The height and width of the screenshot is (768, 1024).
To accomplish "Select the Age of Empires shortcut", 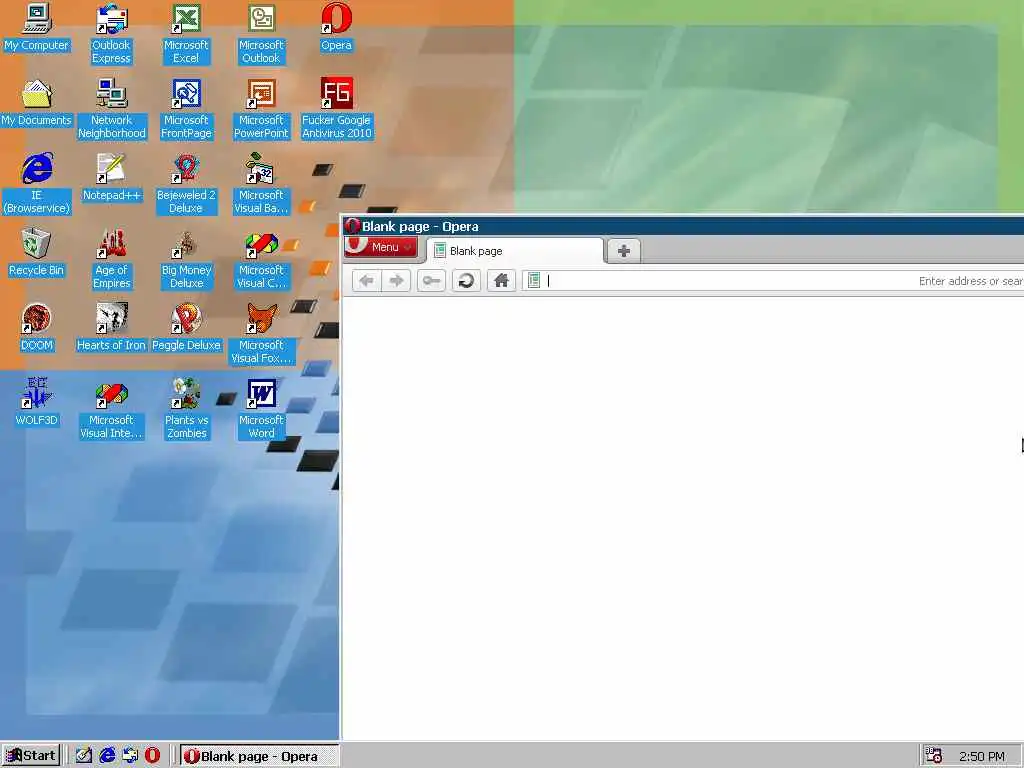I will (112, 259).
